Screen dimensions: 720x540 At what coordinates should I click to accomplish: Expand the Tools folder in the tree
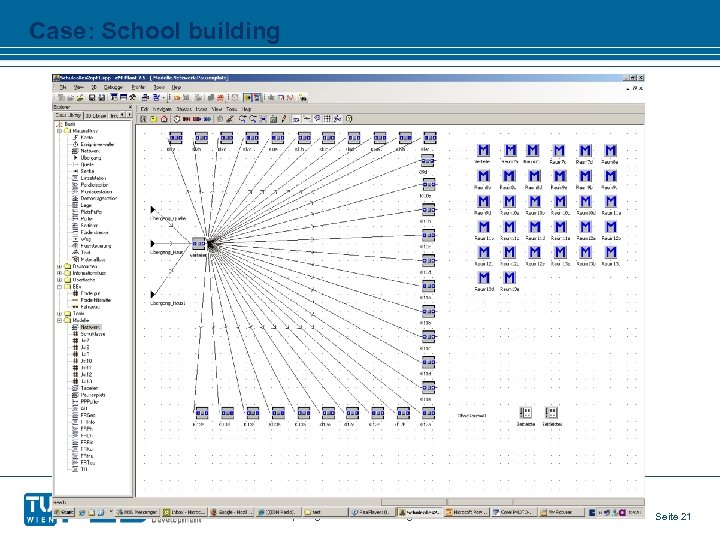(x=59, y=314)
